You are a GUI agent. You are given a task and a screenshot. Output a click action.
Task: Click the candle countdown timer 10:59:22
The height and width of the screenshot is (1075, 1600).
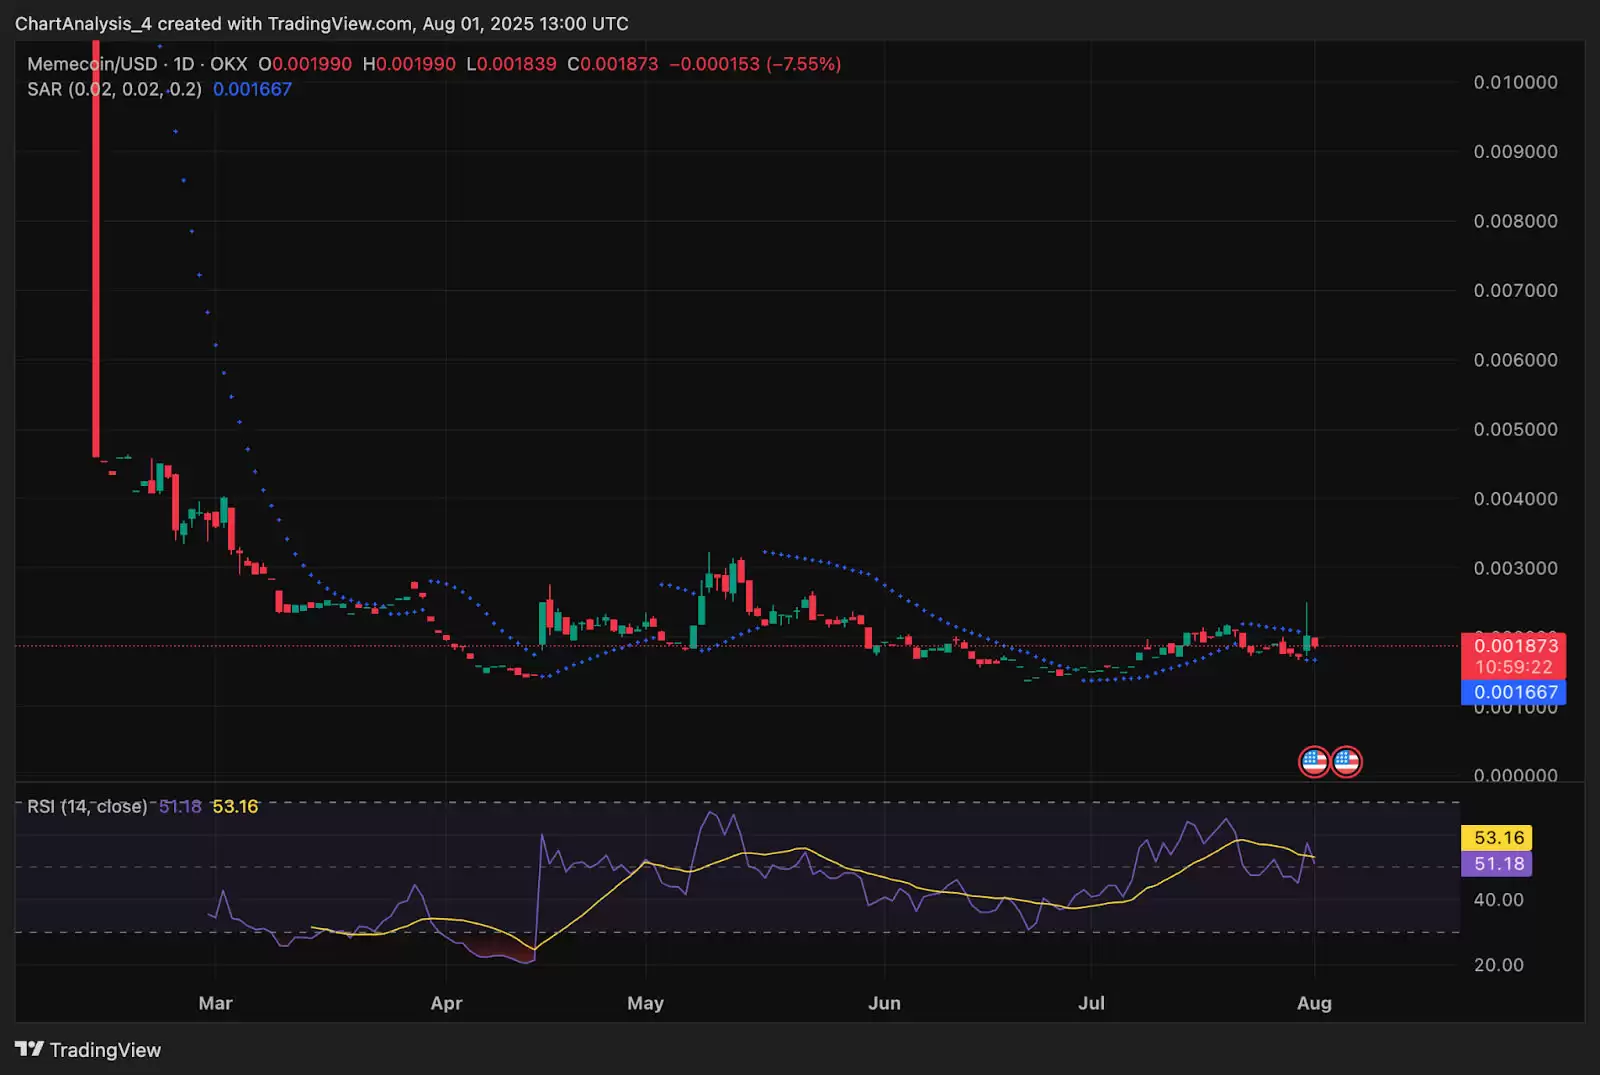(x=1514, y=665)
